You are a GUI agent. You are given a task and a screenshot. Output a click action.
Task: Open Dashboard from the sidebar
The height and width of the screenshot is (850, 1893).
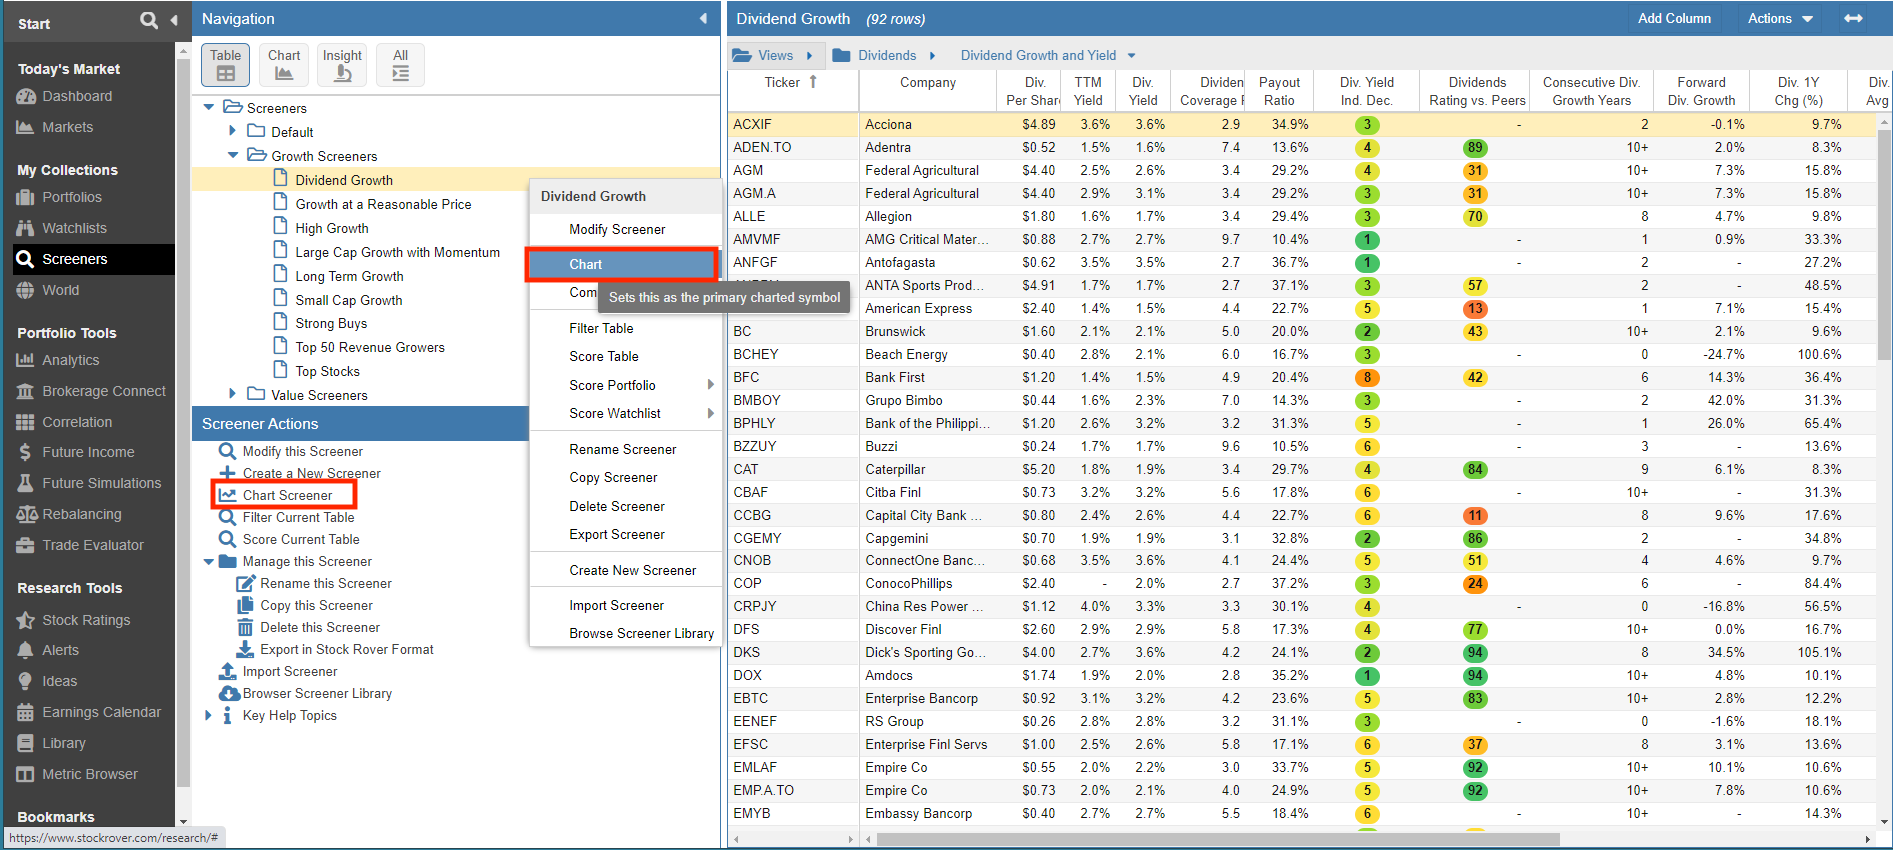[77, 96]
